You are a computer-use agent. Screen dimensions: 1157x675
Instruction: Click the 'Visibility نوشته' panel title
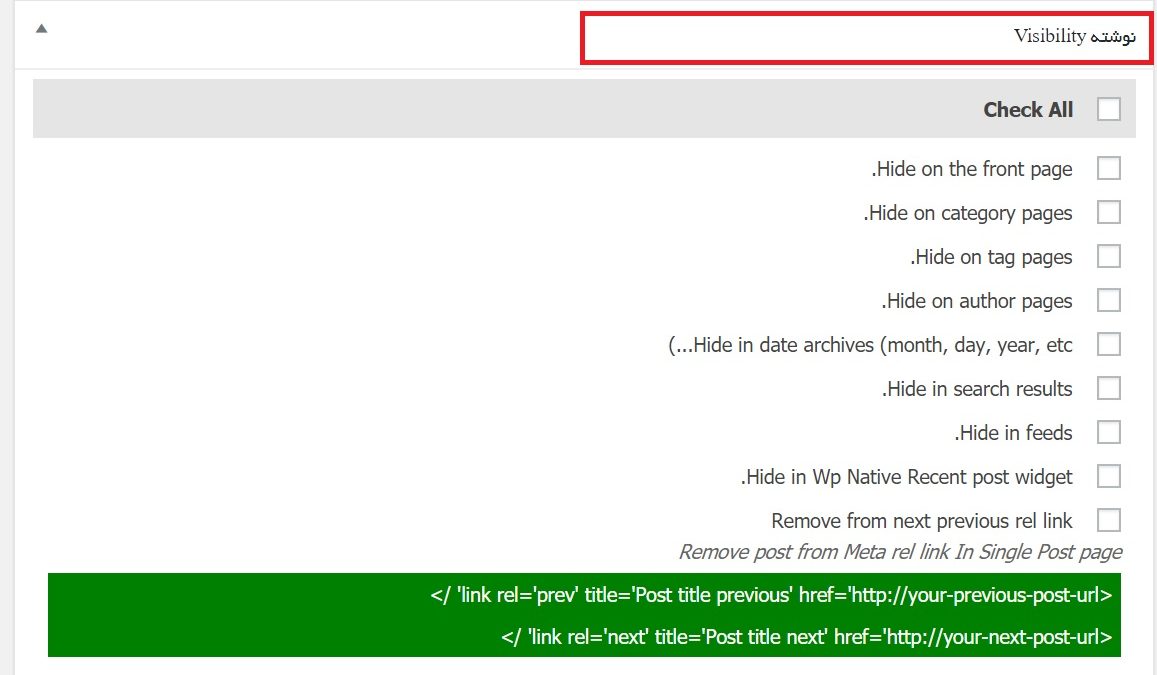1074,36
